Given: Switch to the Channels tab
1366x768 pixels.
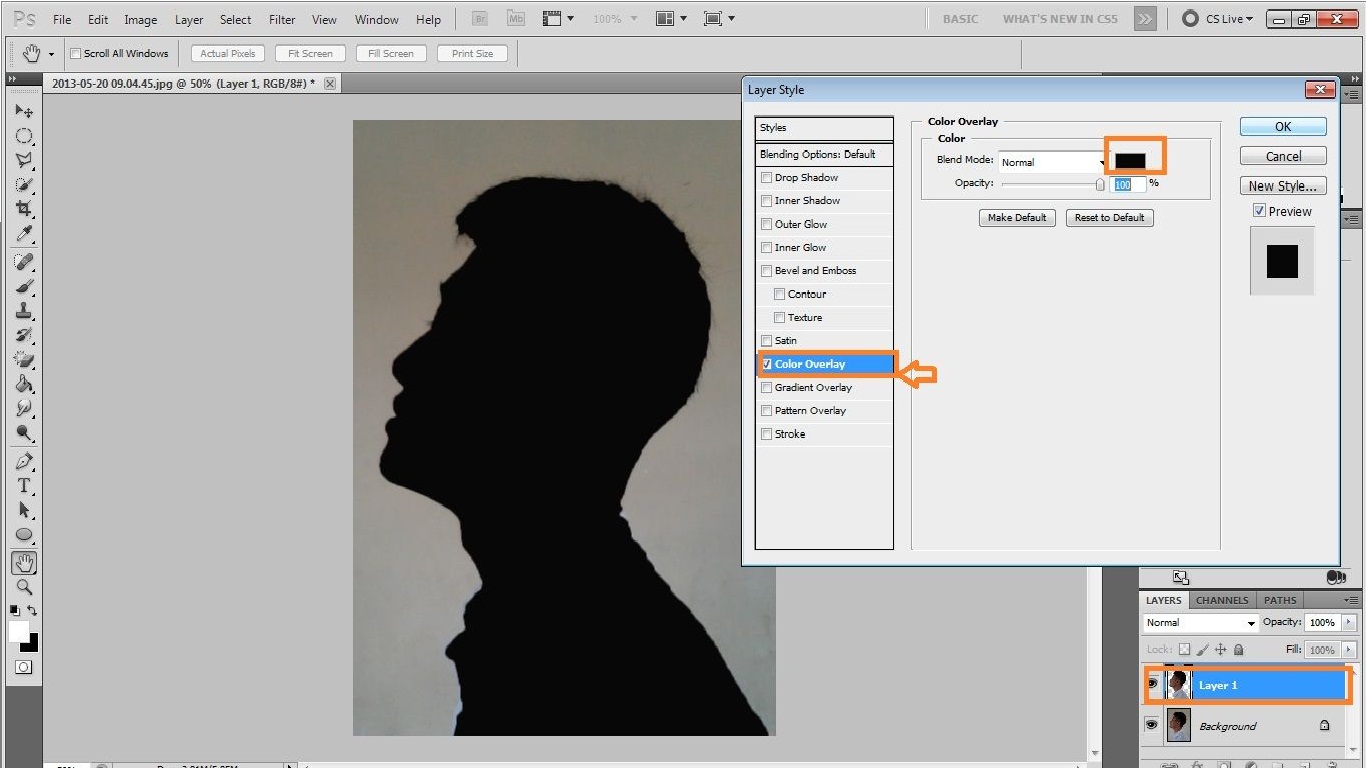Looking at the screenshot, I should (1221, 600).
